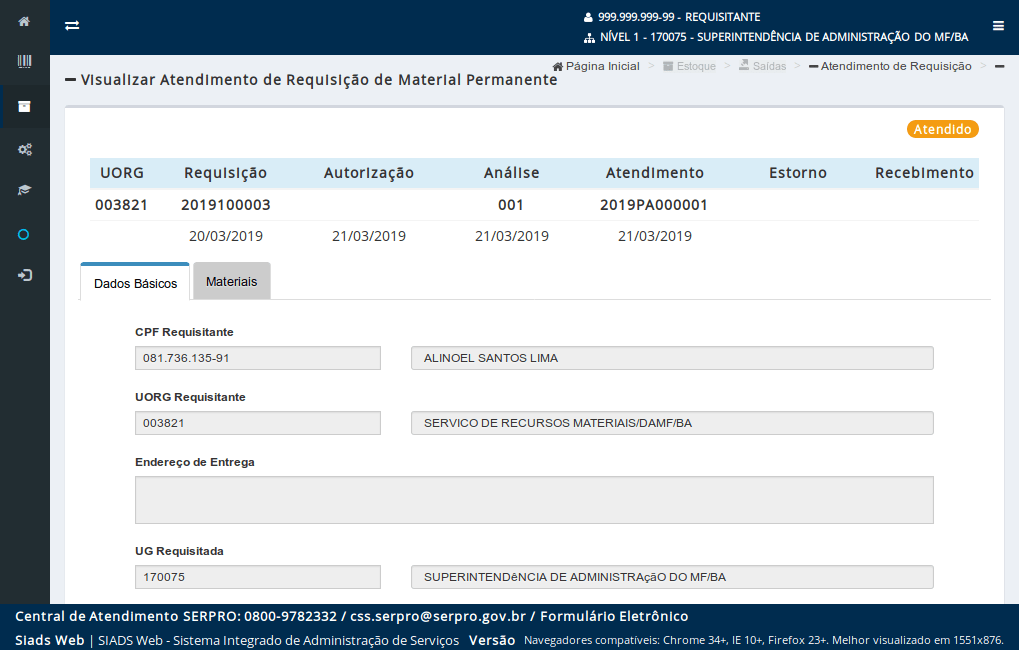Open the barcode icon in sidebar
Image resolution: width=1019 pixels, height=650 pixels.
pyautogui.click(x=24, y=62)
